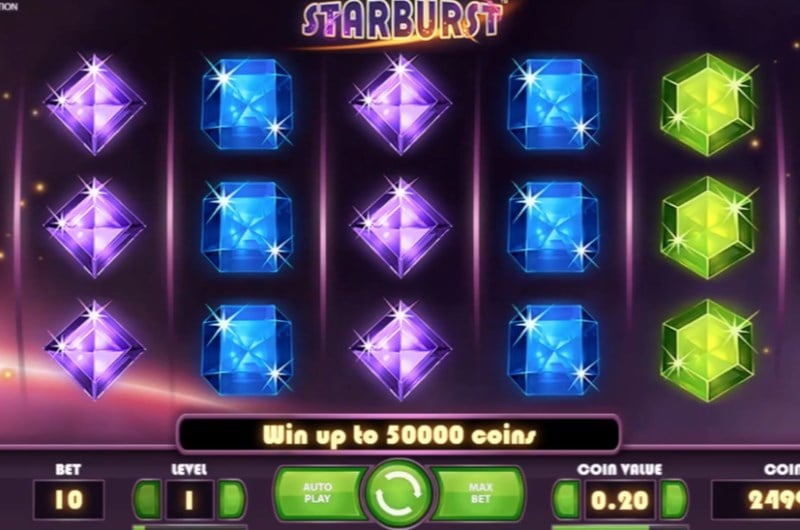Click the Auto Play button

[x=319, y=493]
